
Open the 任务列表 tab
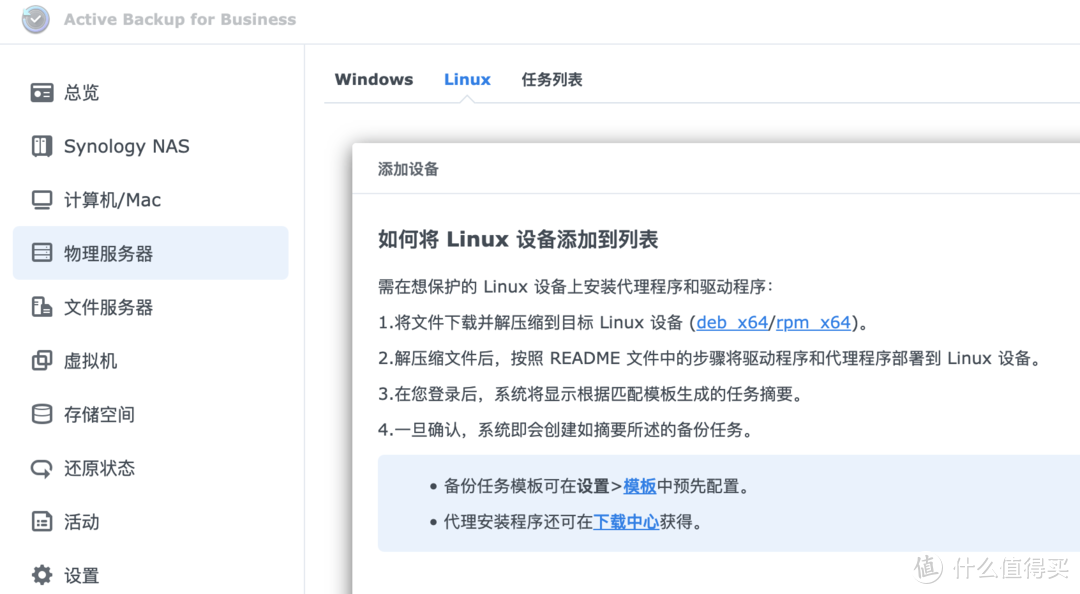(551, 79)
